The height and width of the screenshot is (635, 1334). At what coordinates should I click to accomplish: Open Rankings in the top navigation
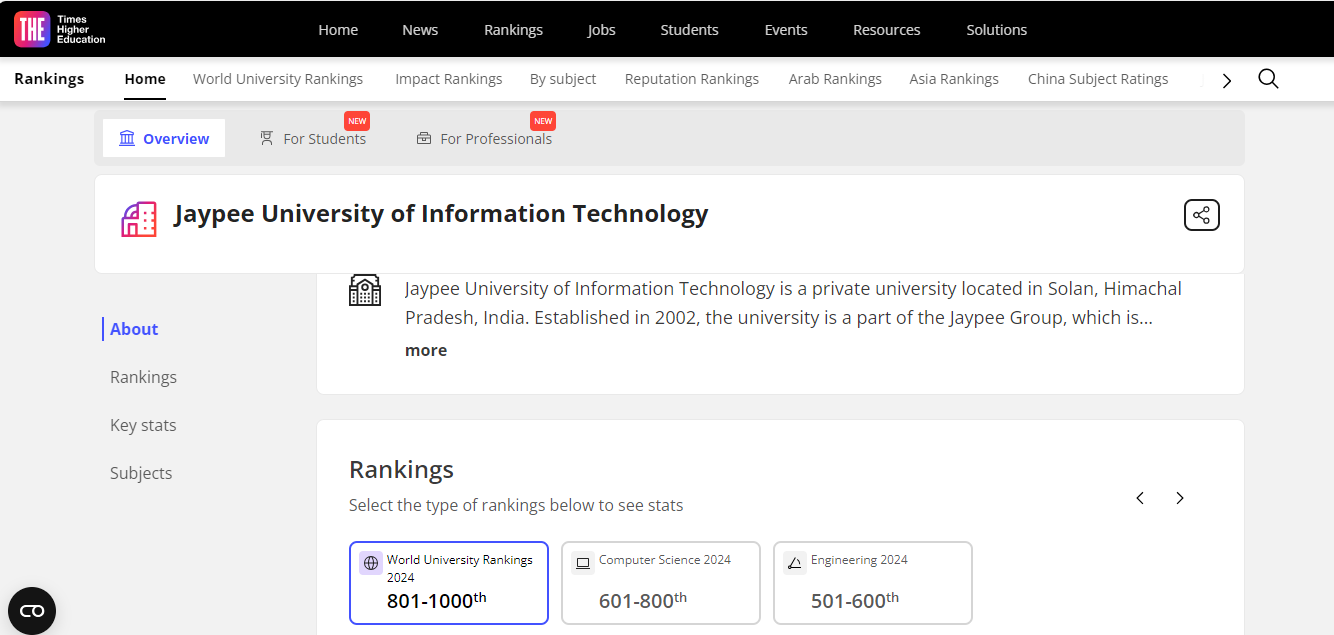(513, 30)
